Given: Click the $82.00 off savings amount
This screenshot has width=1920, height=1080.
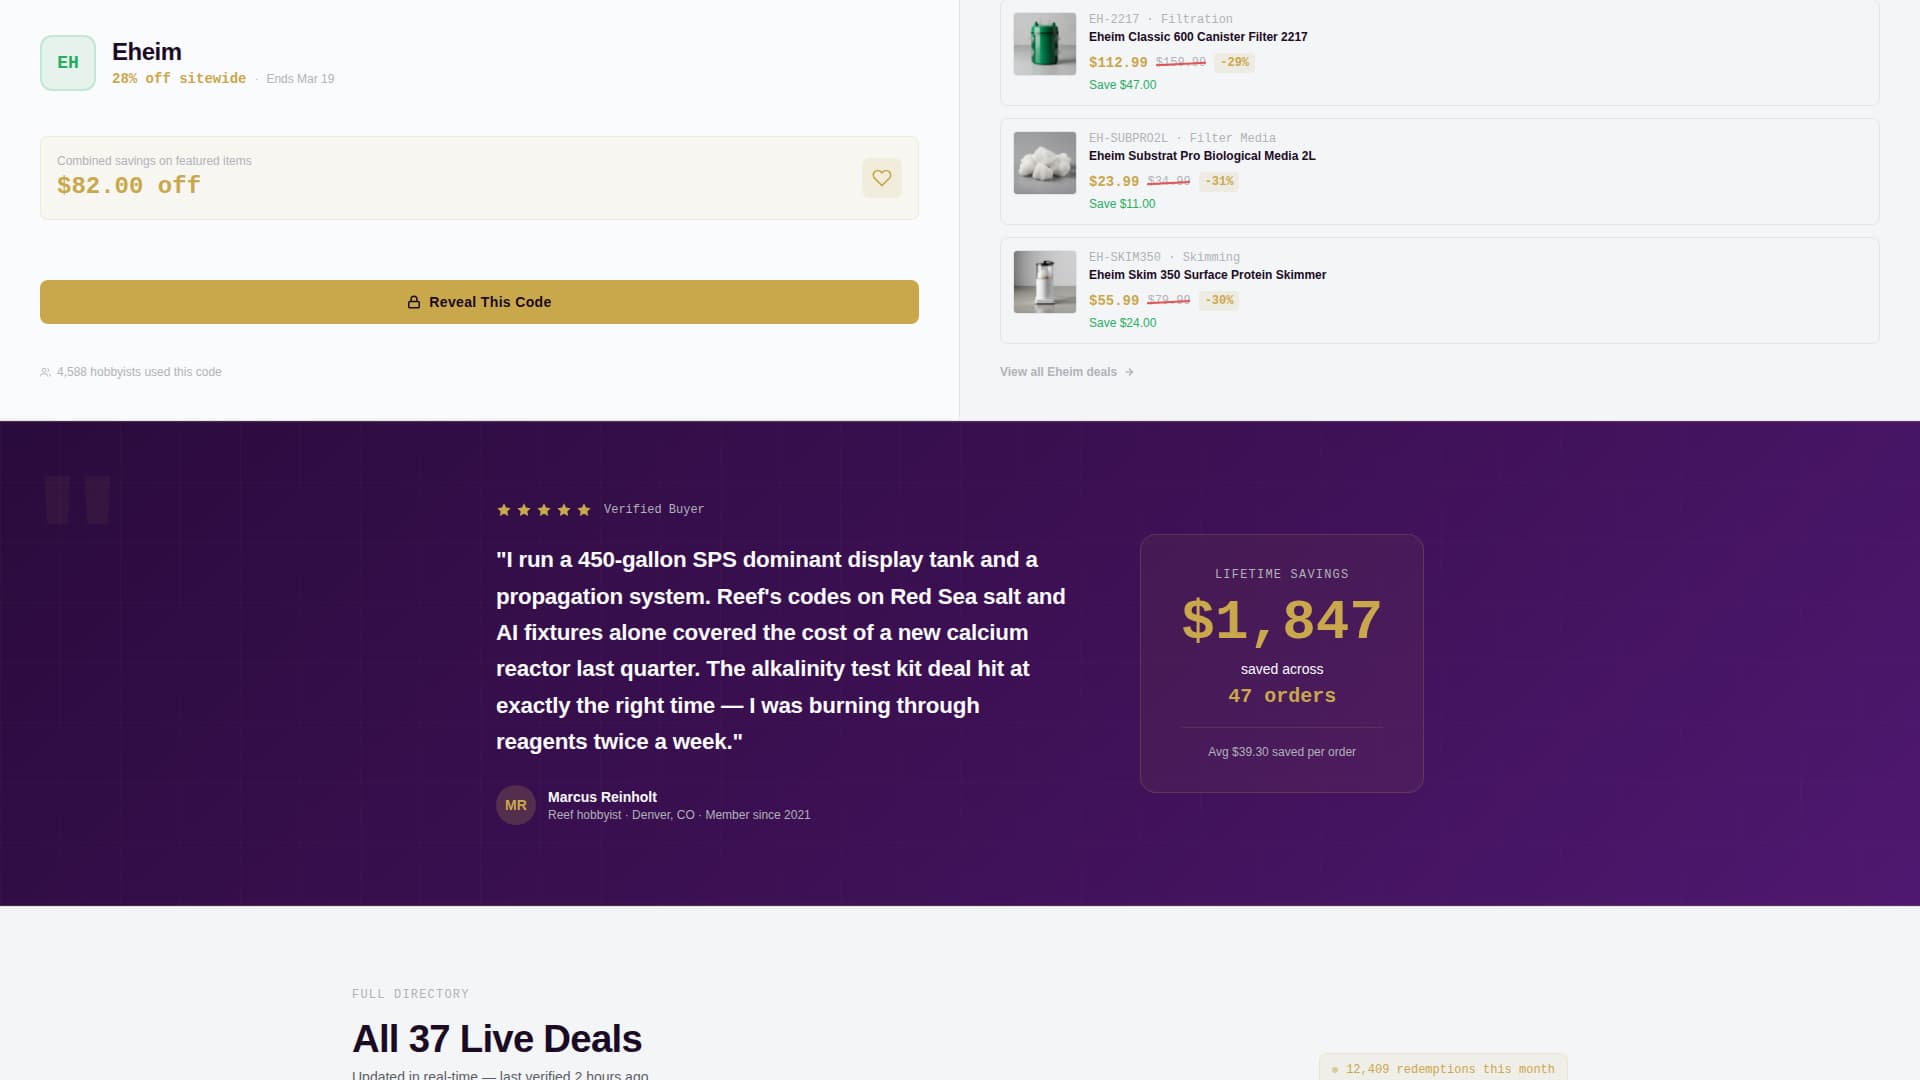Looking at the screenshot, I should coord(129,186).
